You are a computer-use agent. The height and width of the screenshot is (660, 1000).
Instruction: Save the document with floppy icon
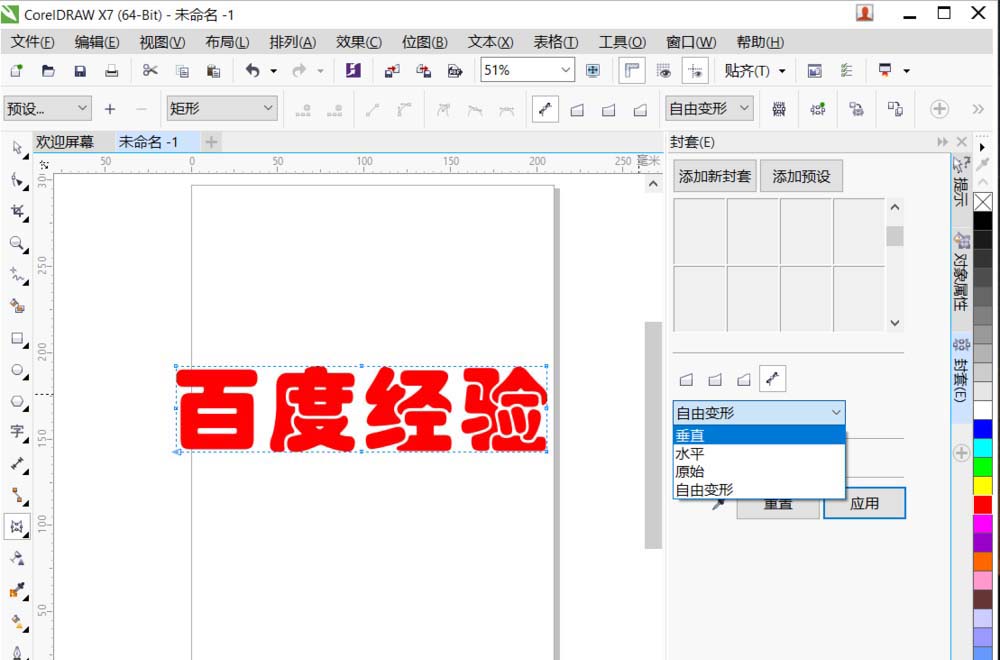click(80, 71)
